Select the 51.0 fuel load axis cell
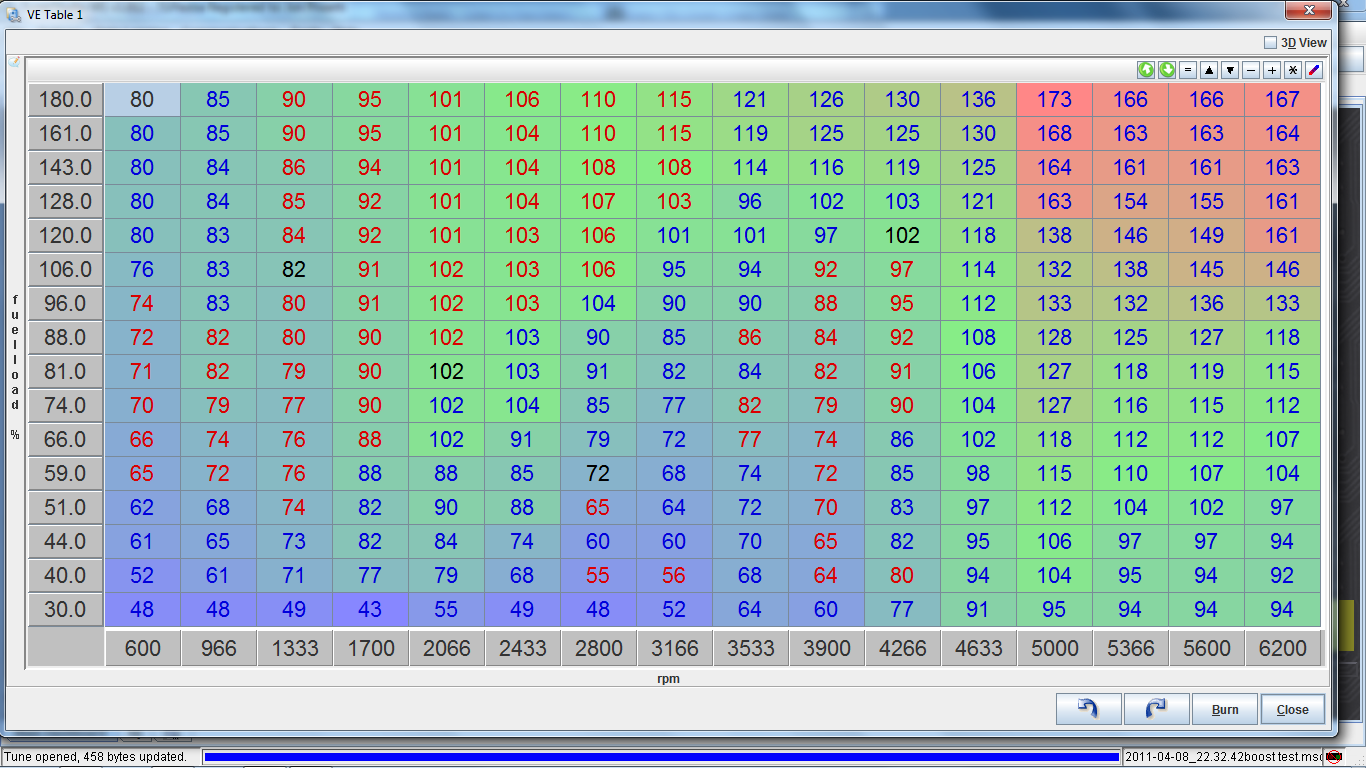 [66, 507]
